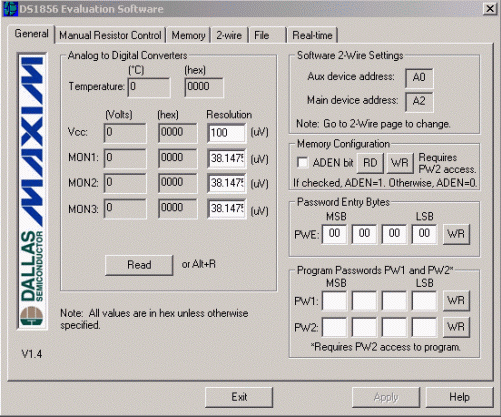Open the Memory tab
The width and height of the screenshot is (501, 417).
click(x=188, y=35)
